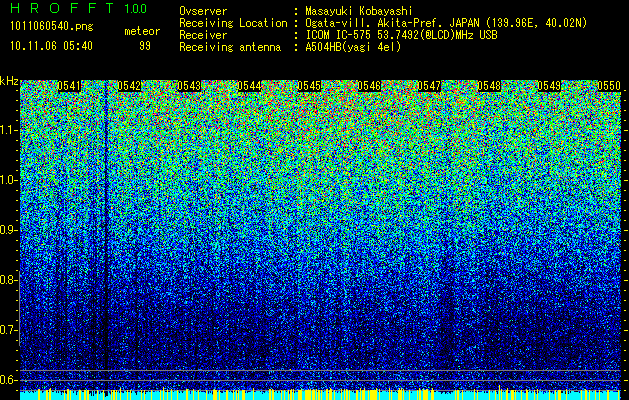Click the HROFFT 1.0.0 title text

(78, 8)
